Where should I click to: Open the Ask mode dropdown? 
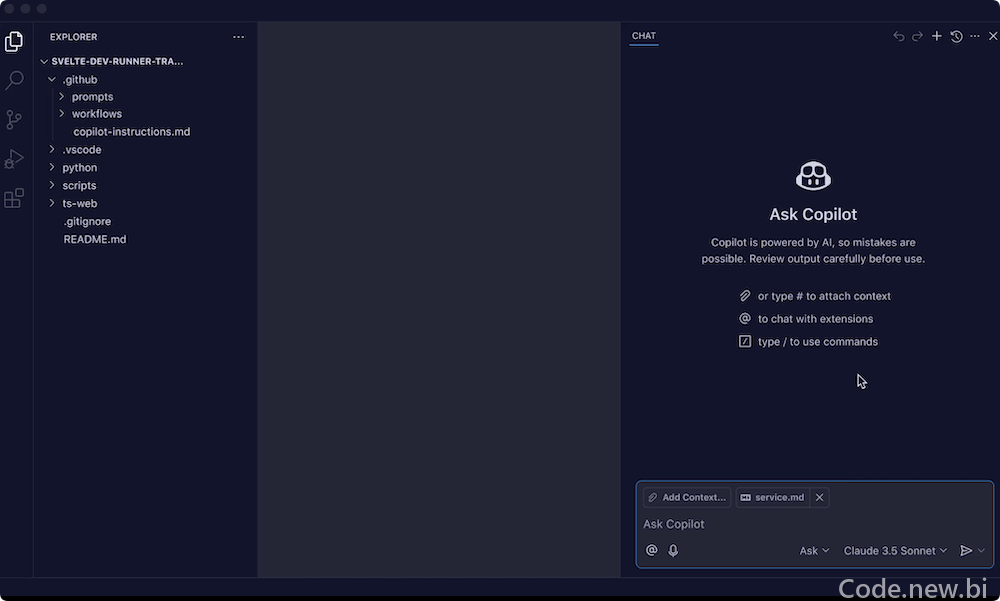click(814, 551)
